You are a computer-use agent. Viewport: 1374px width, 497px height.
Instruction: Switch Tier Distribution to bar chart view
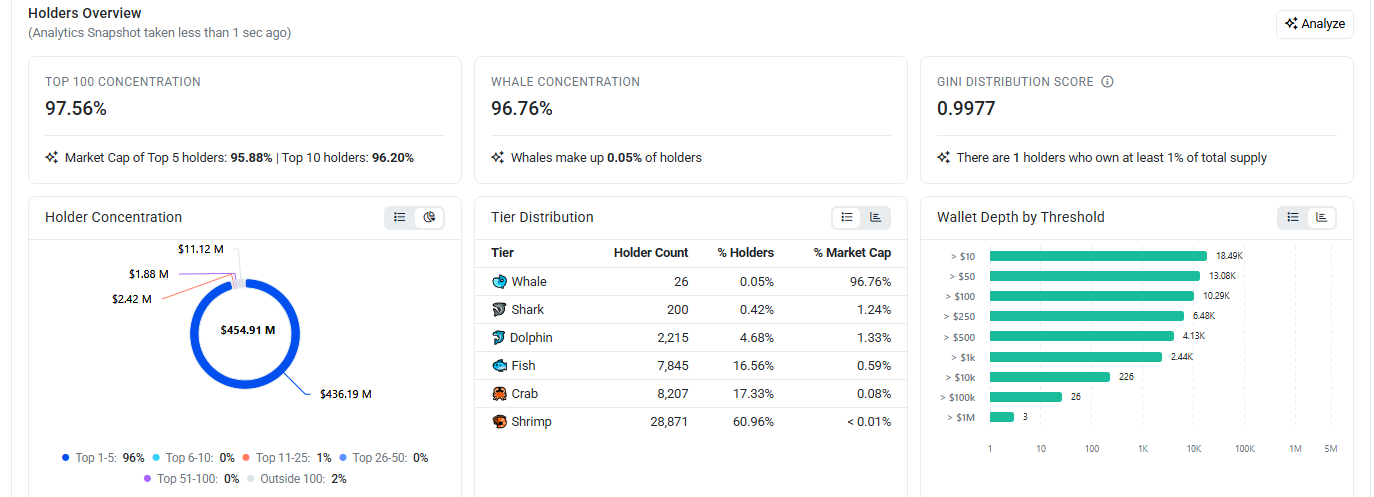click(876, 217)
